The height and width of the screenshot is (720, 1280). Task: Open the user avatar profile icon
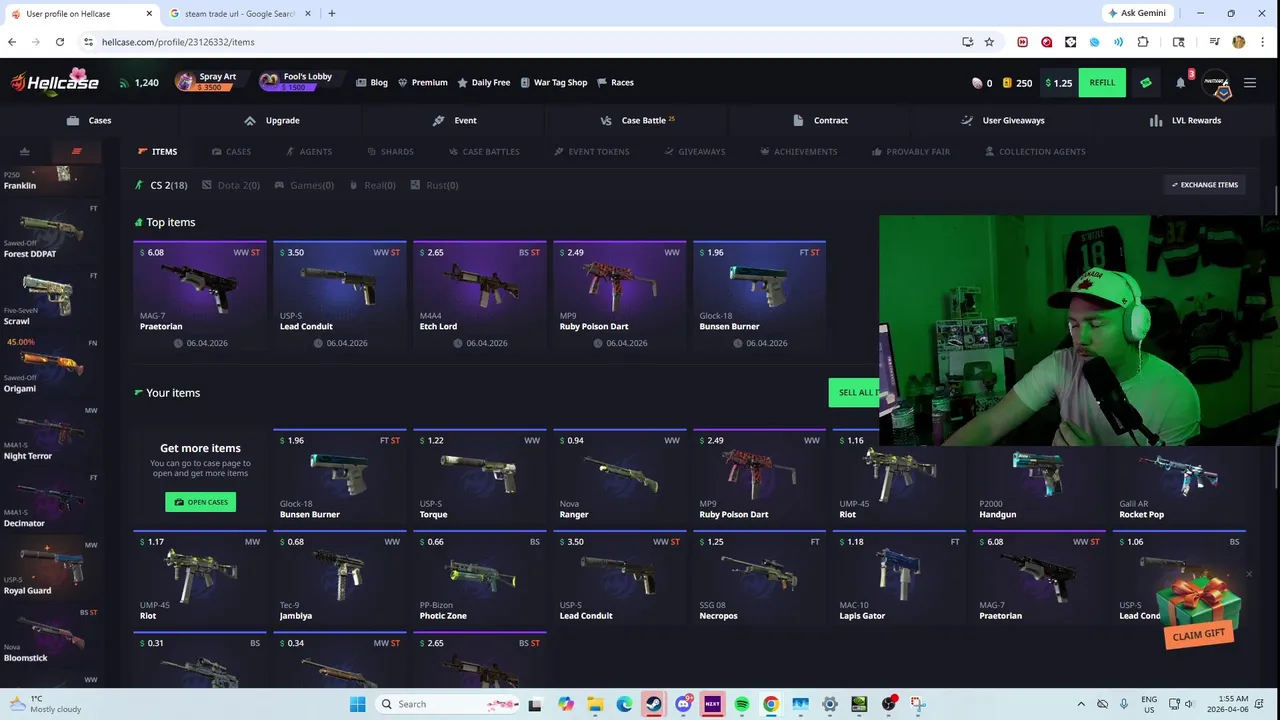pyautogui.click(x=1217, y=84)
